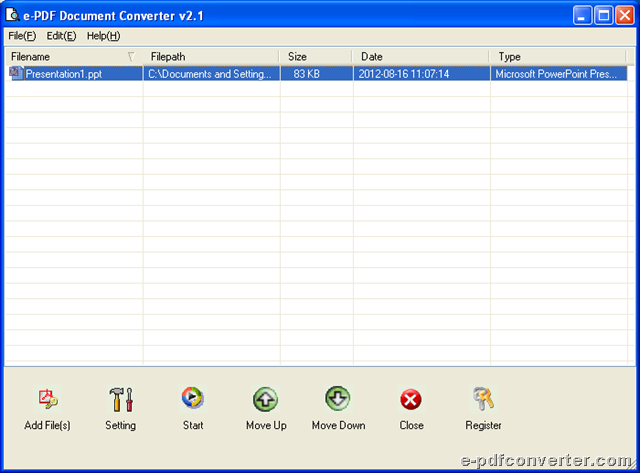Sort by the Filepath column header
The width and height of the screenshot is (640, 473).
coord(211,57)
